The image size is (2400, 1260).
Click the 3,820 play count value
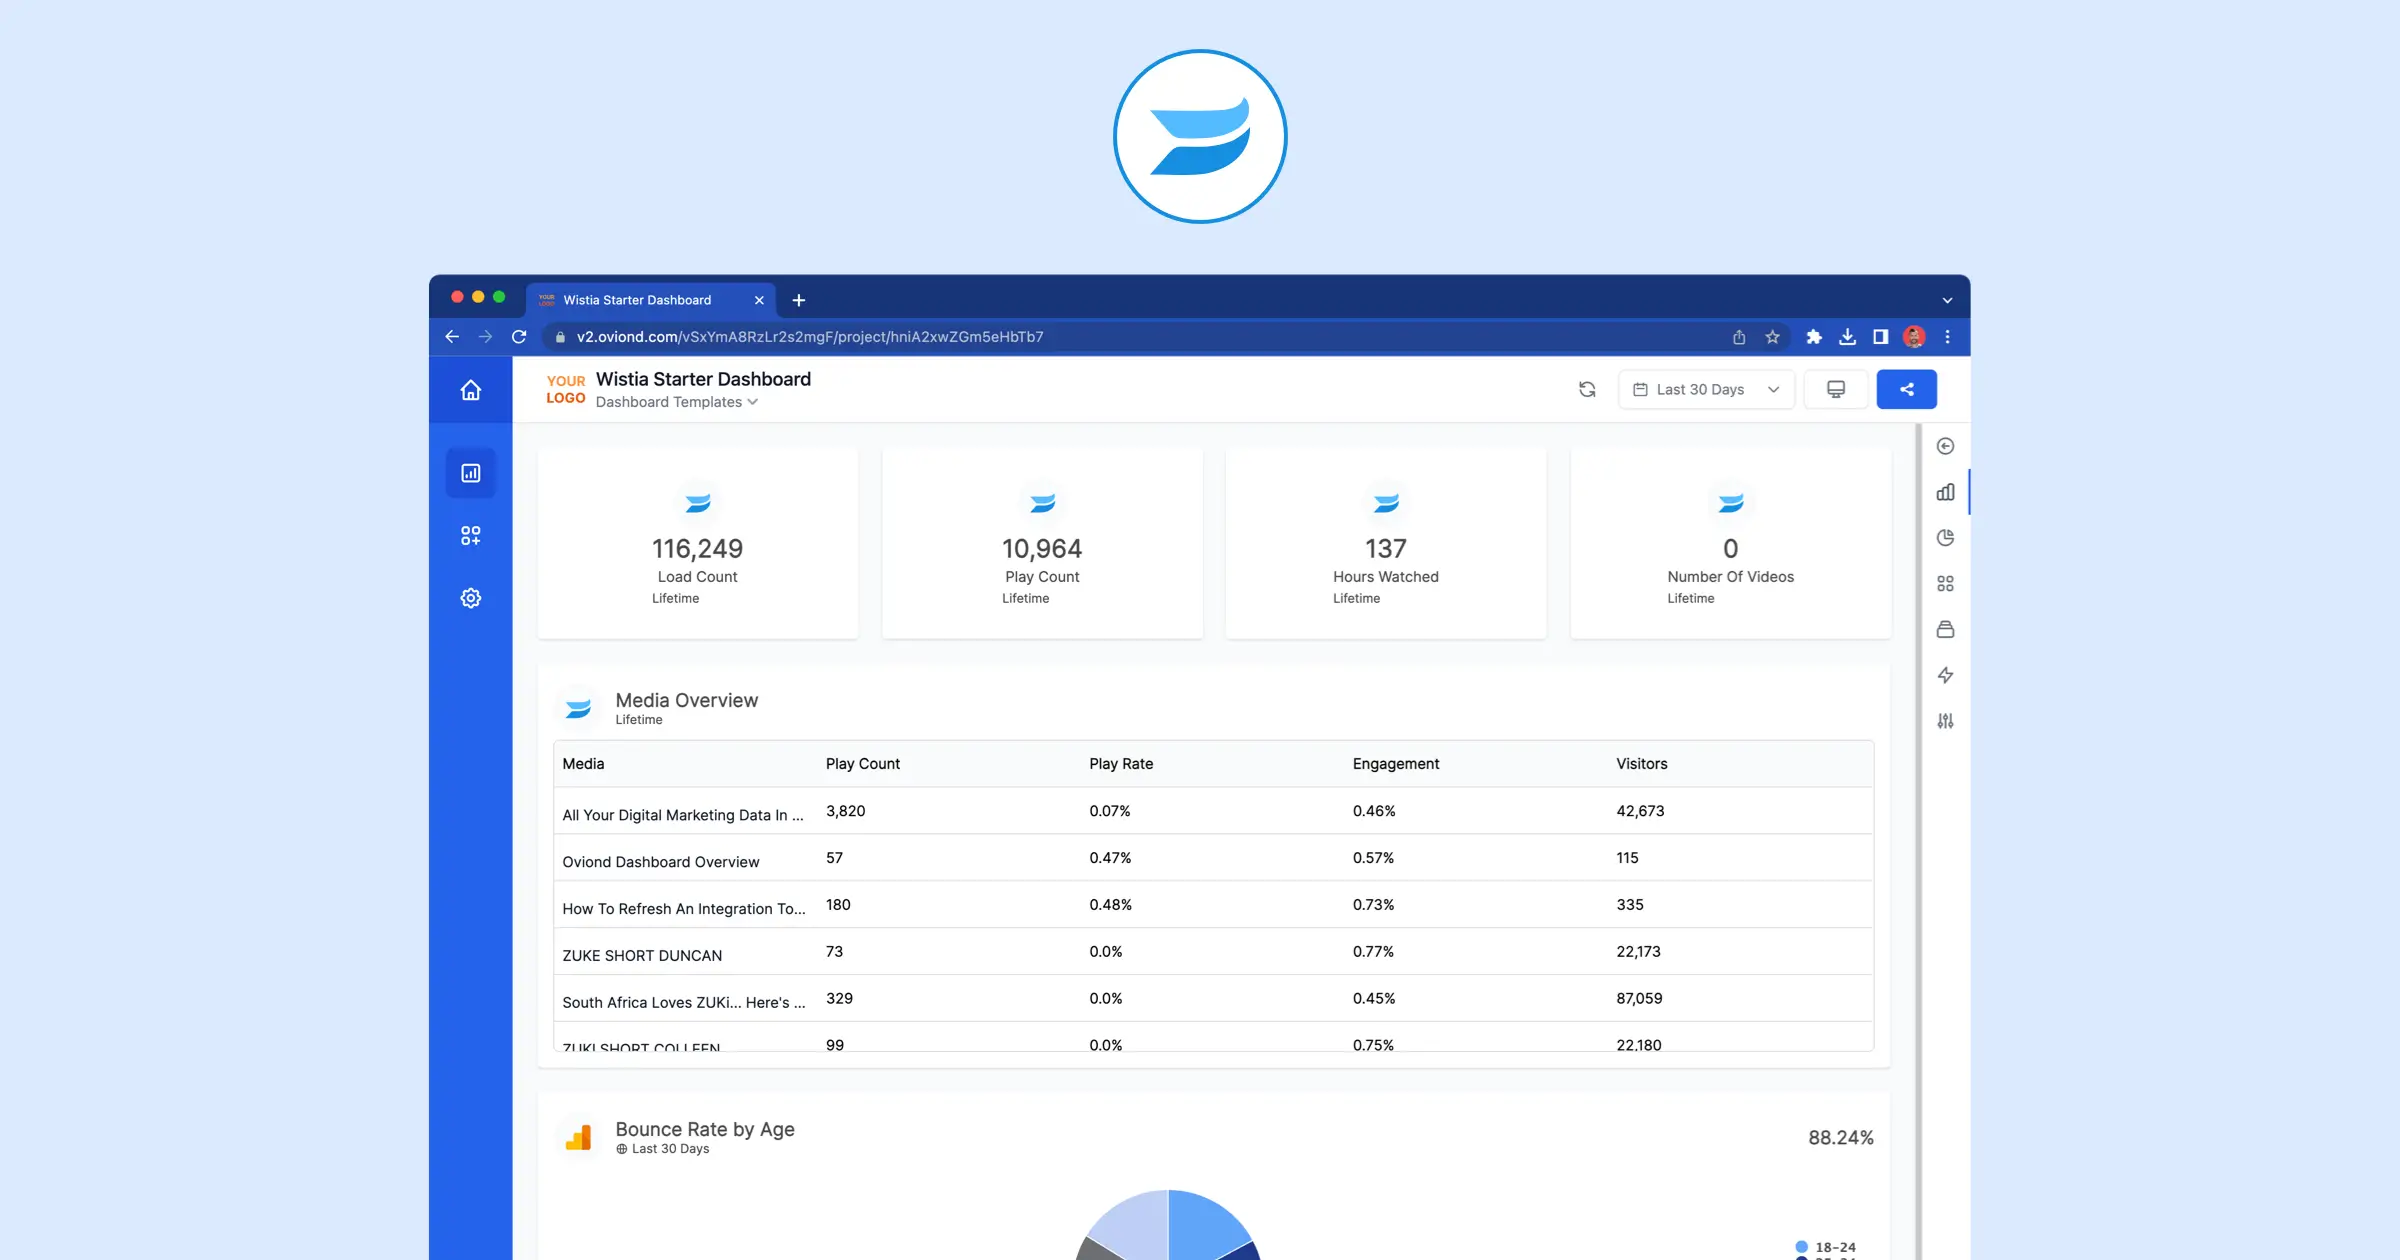point(846,811)
